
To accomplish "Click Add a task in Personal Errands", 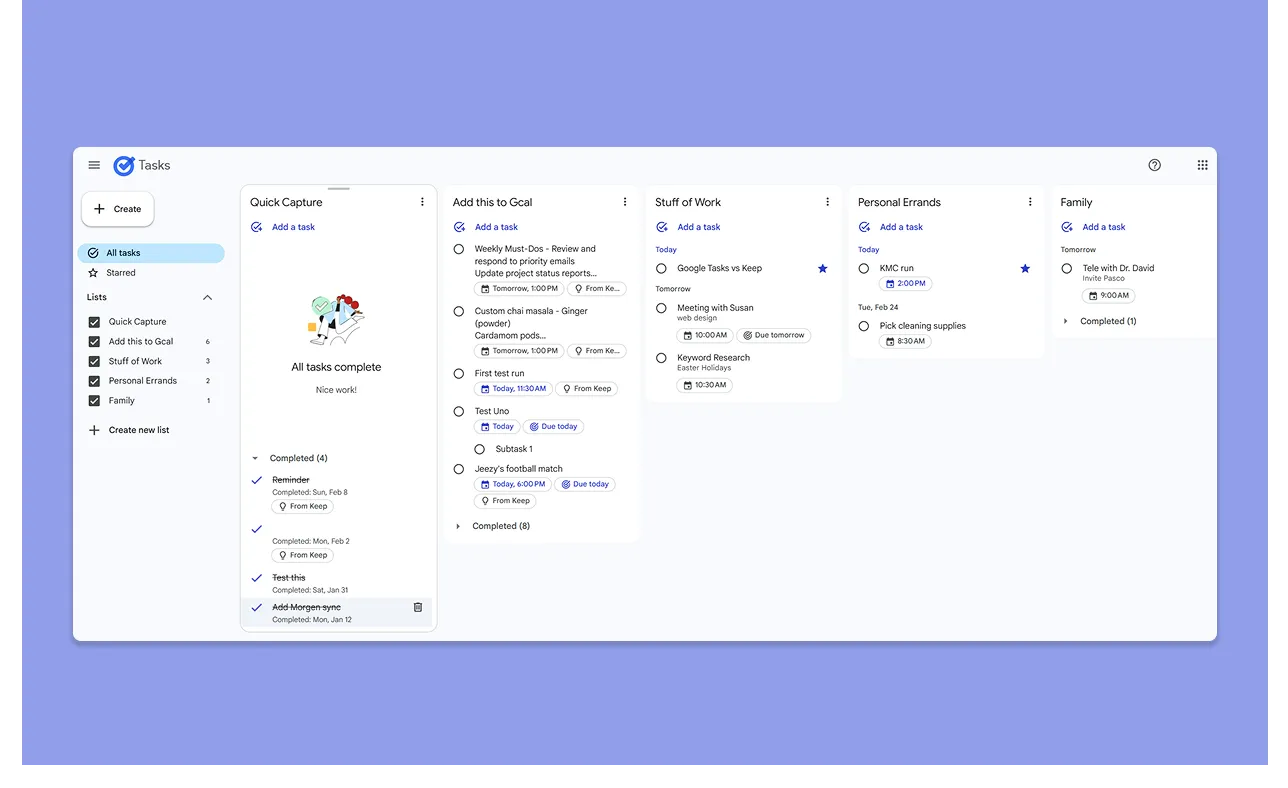I will (899, 227).
